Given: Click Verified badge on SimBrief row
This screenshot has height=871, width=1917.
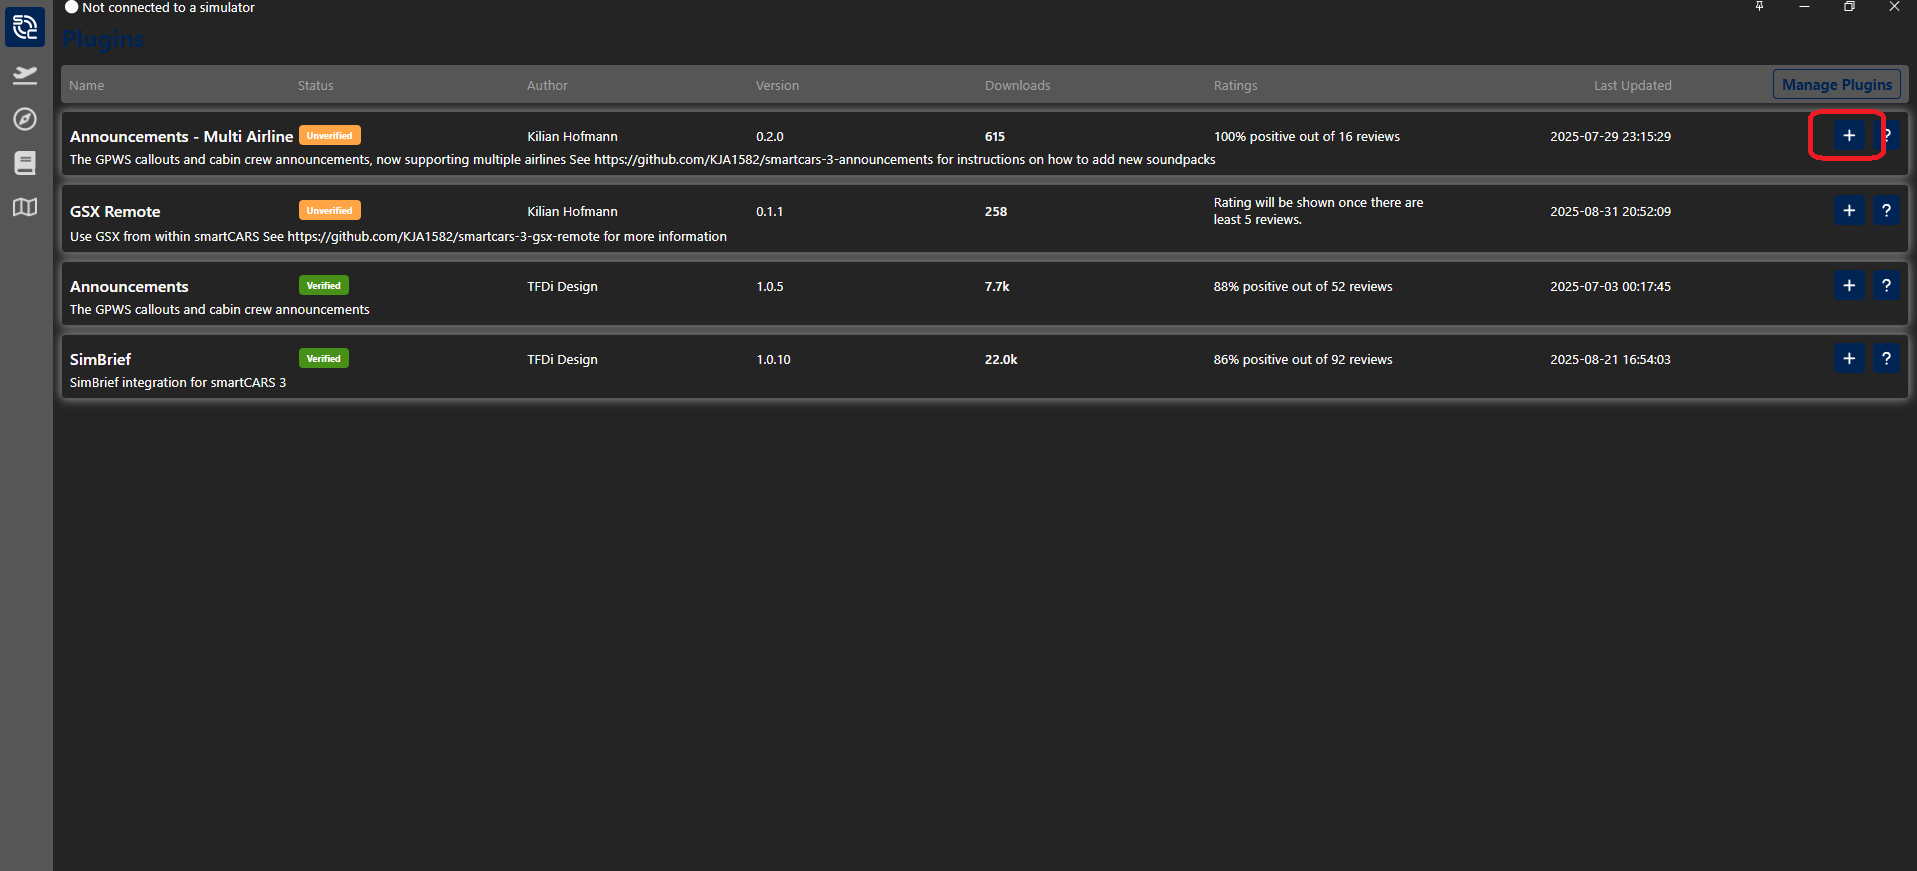Looking at the screenshot, I should click(x=324, y=359).
